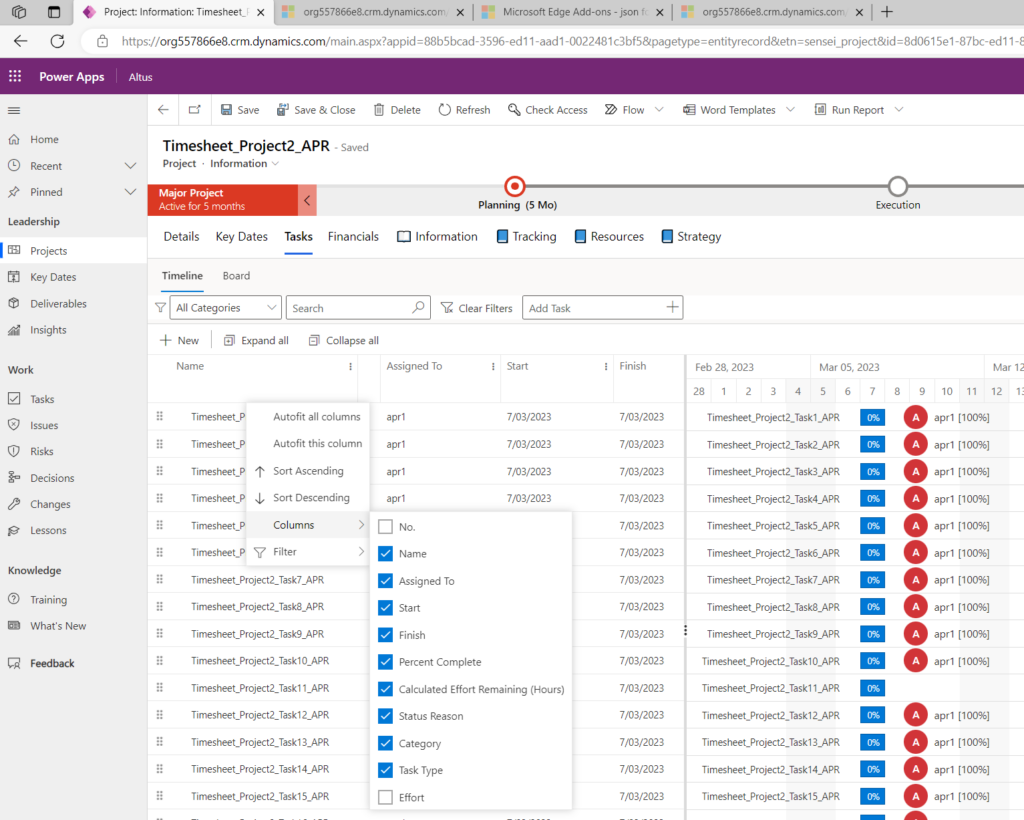Open the Board view tab

tap(236, 276)
